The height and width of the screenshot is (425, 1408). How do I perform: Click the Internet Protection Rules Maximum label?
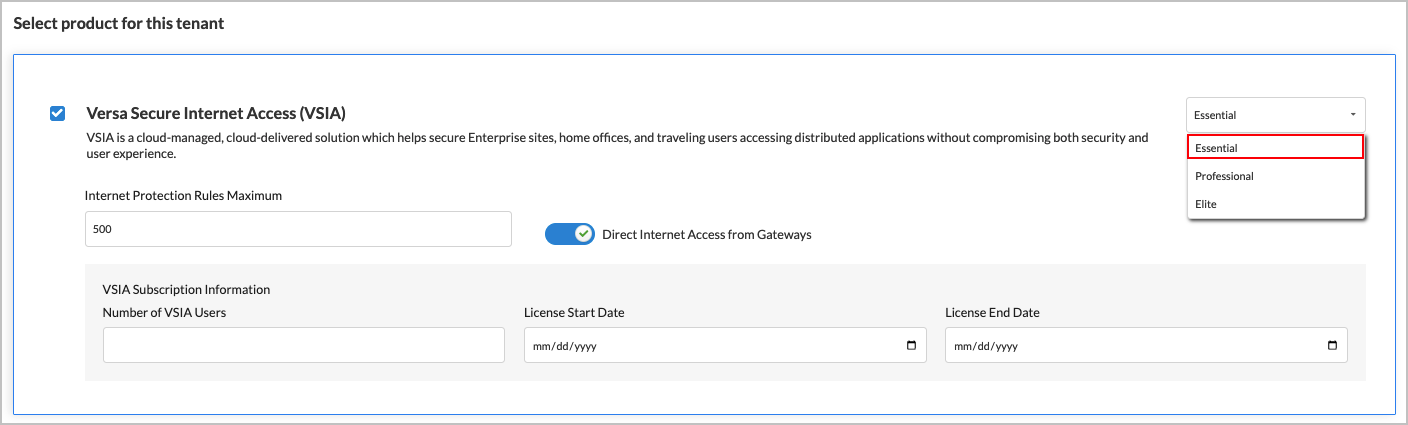click(x=183, y=196)
